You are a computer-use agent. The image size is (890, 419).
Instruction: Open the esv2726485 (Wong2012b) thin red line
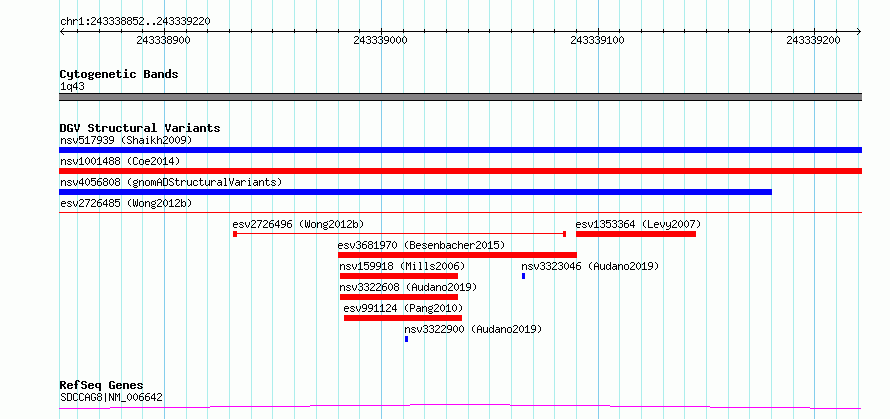click(460, 212)
